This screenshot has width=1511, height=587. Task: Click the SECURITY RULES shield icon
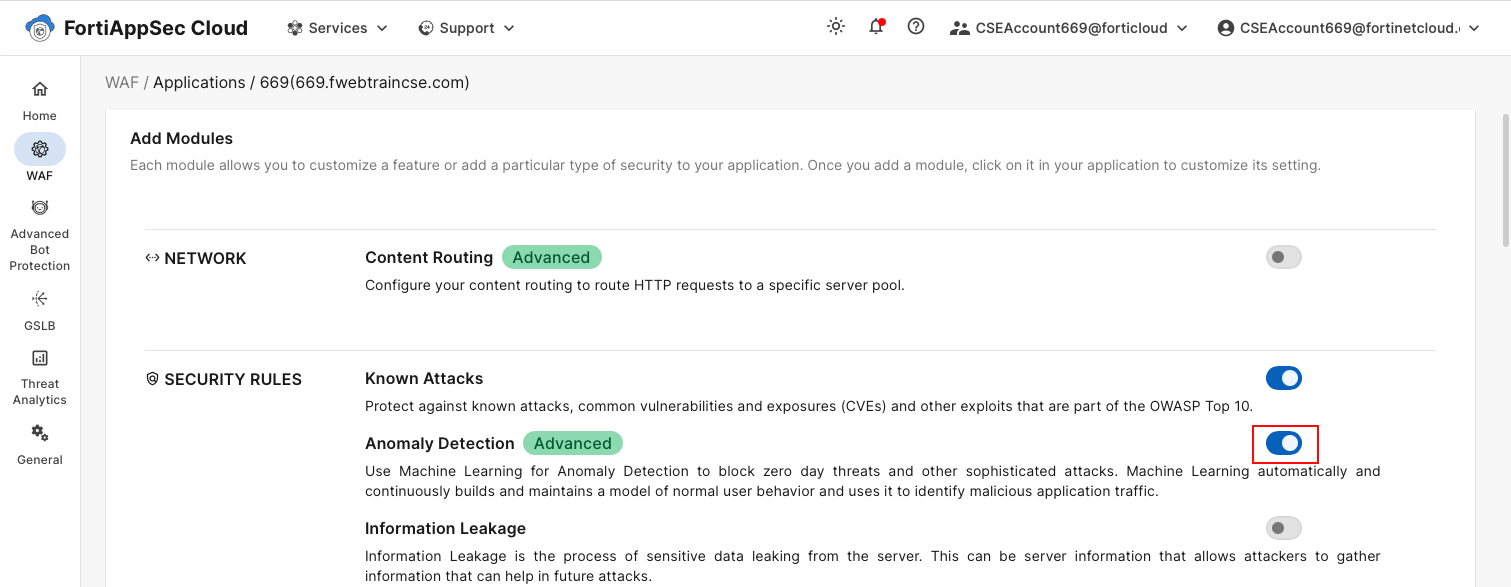[153, 379]
